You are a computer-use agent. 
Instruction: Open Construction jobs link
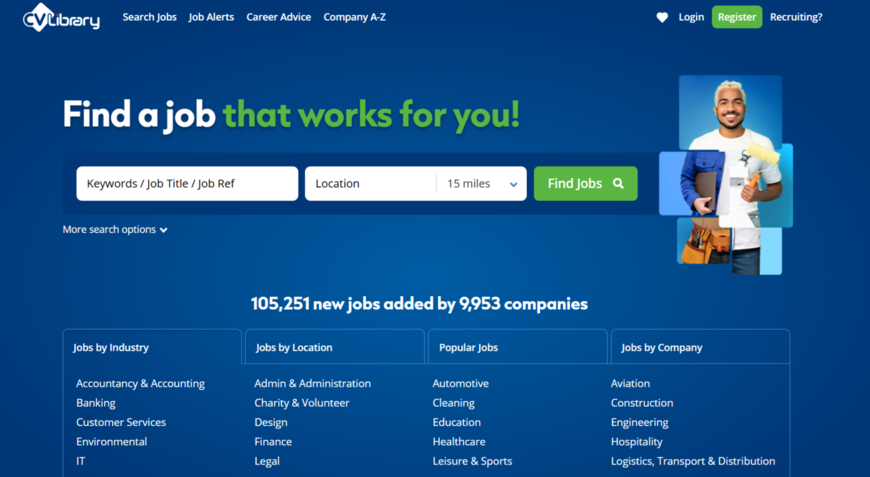point(642,403)
